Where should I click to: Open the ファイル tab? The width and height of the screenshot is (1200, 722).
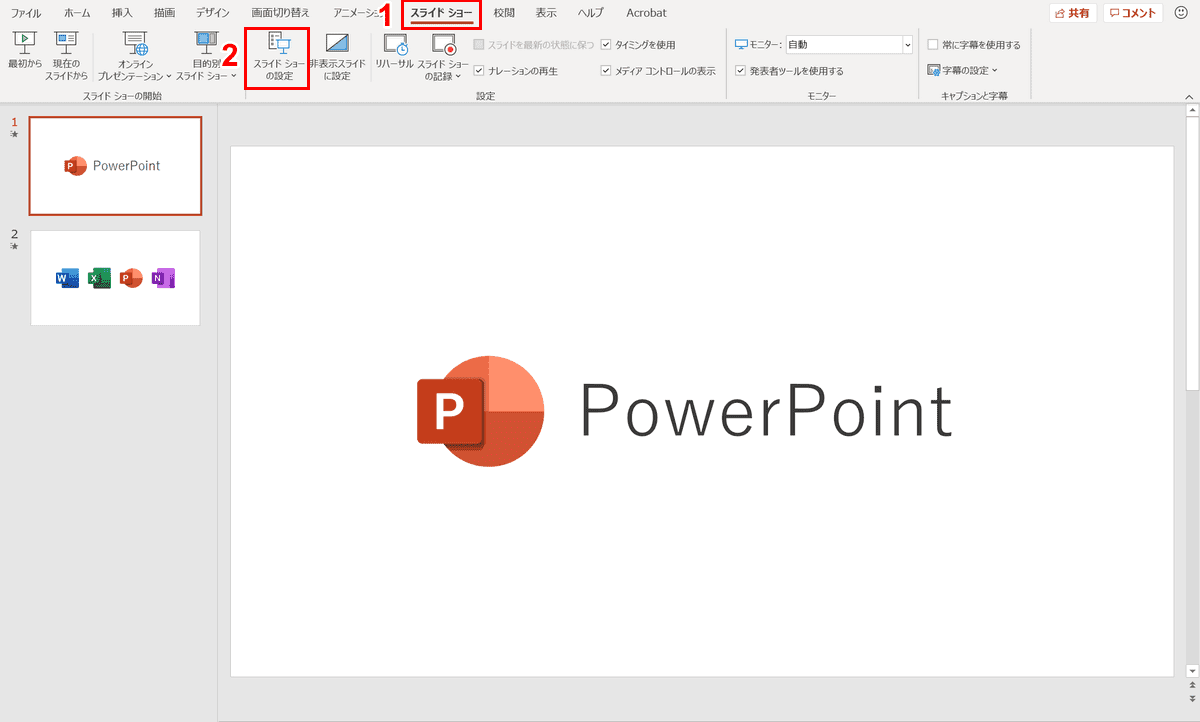[x=26, y=13]
